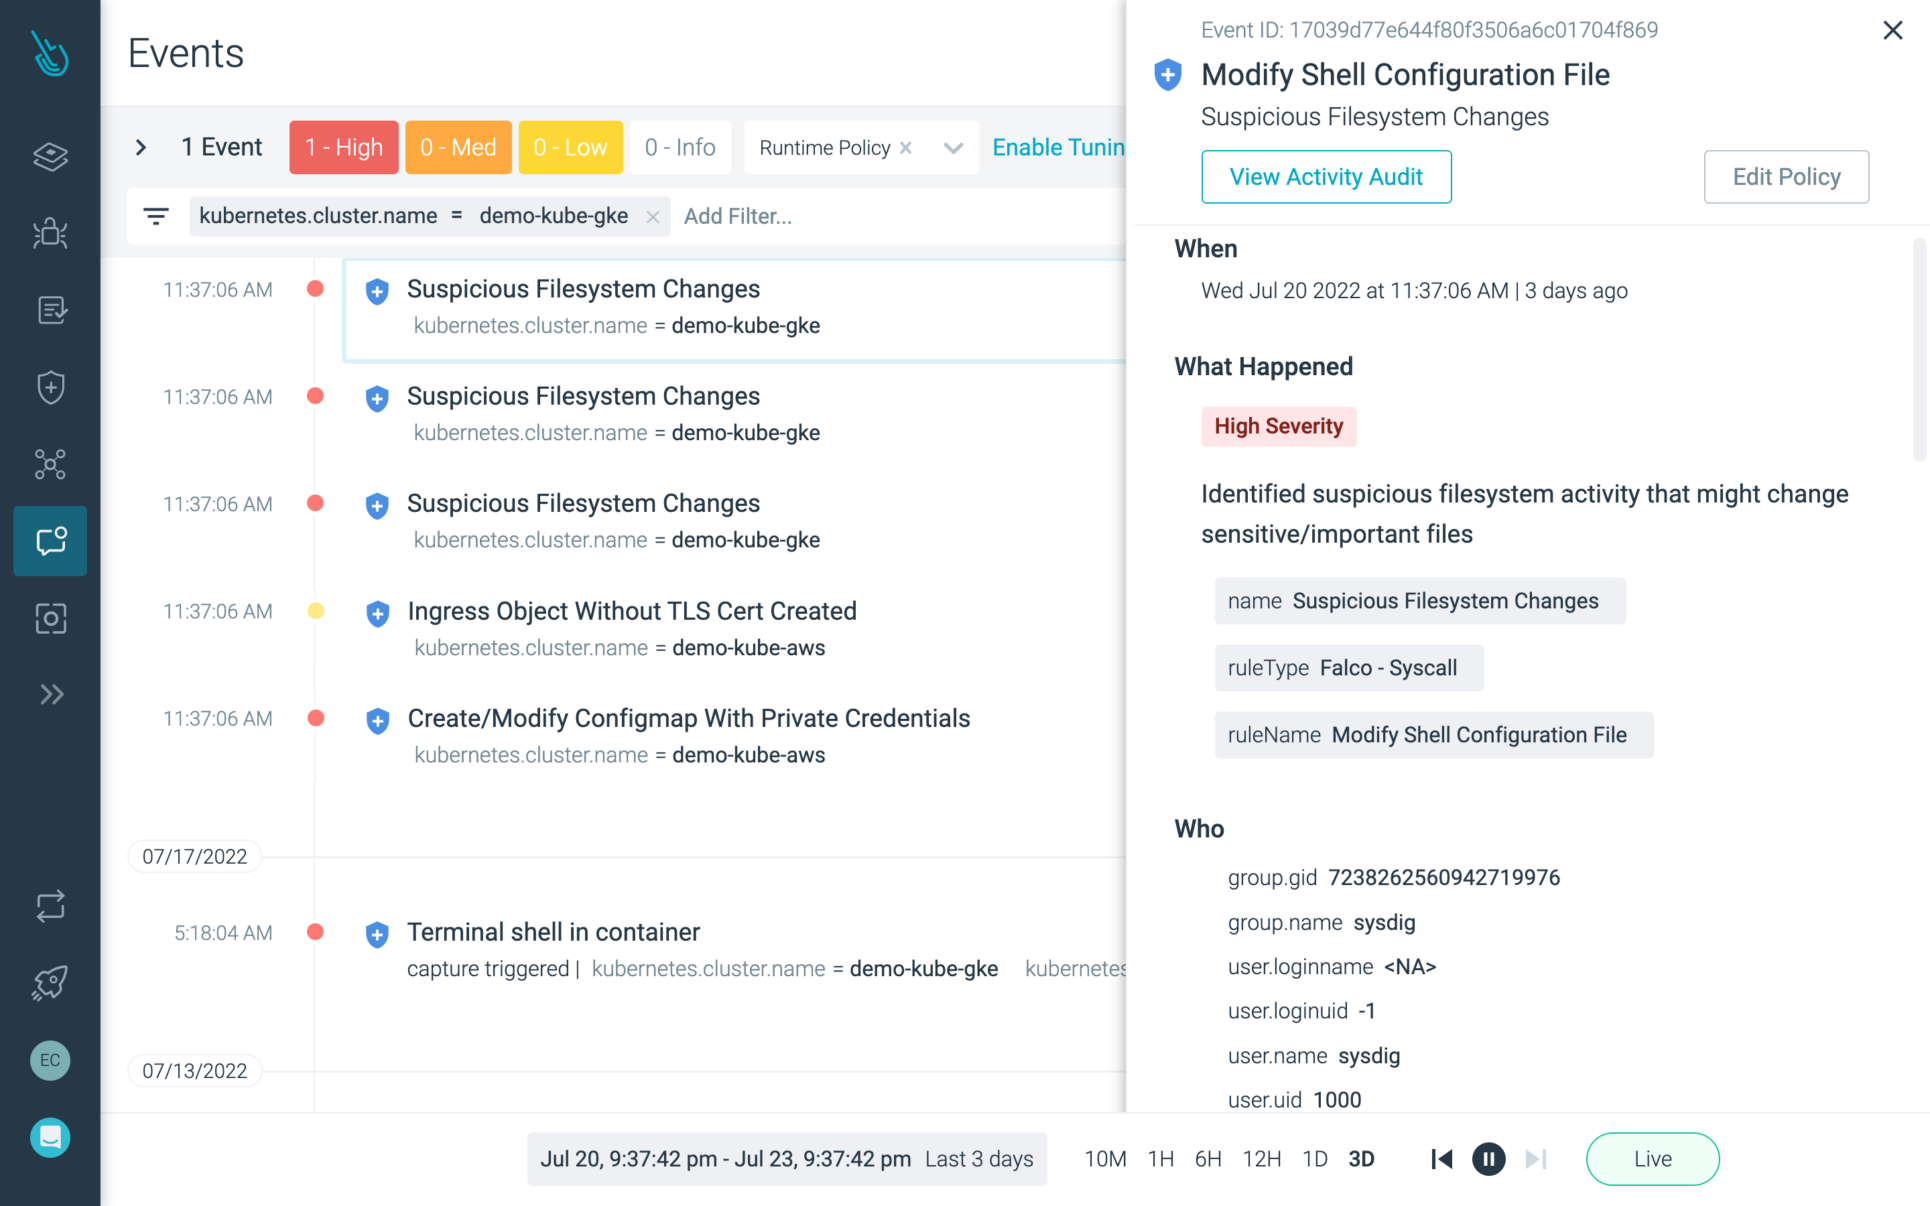Open the Network topology icon in the sidebar
Screen dimensions: 1930x1206
point(50,464)
